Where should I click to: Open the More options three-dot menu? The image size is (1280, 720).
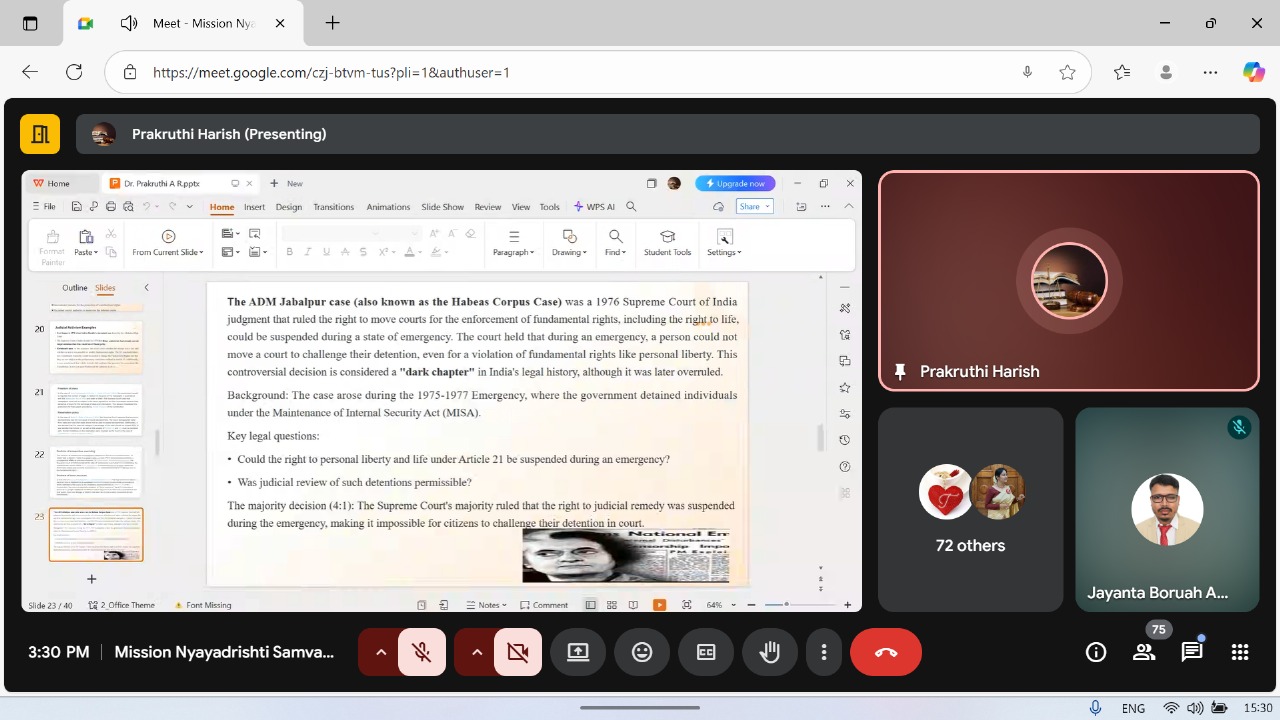824,652
